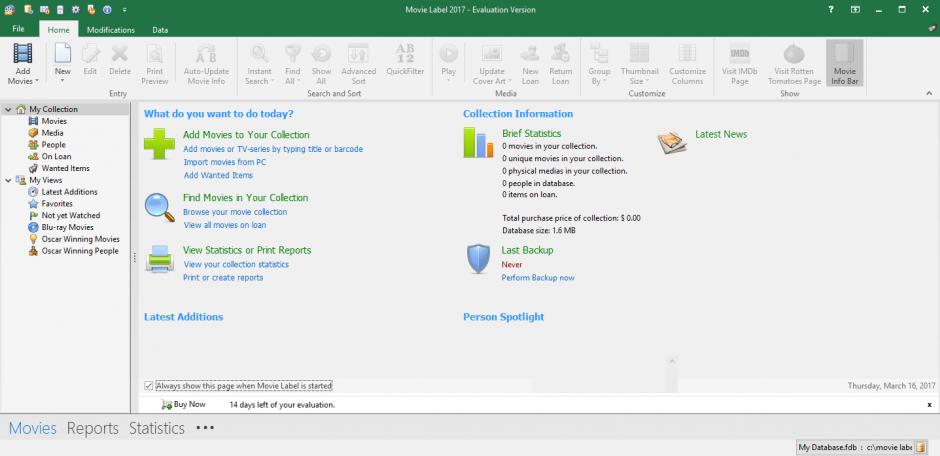Select Wanted Items in the tree
940x456 pixels.
[x=65, y=168]
